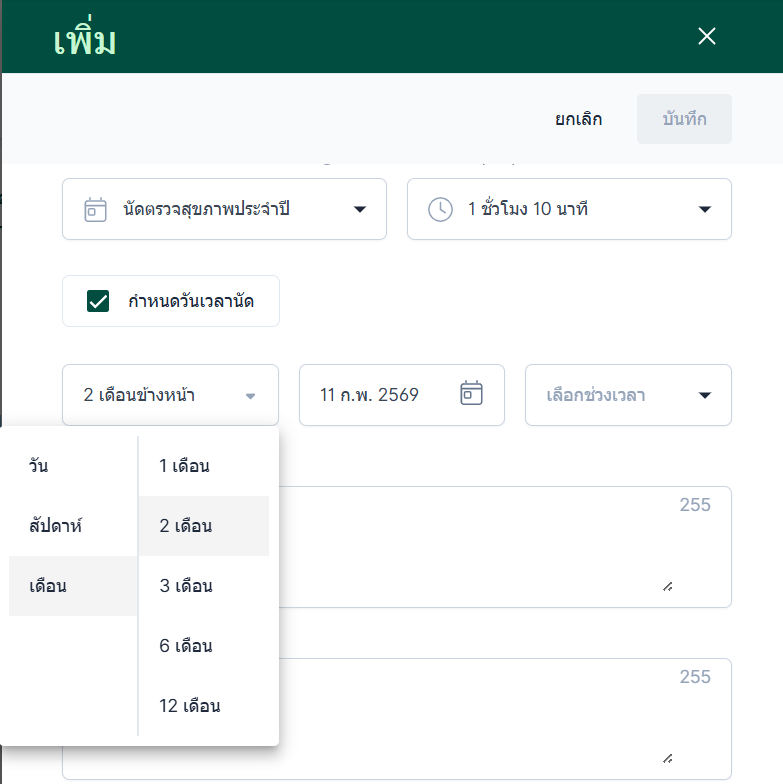Select สัปดาห์ in the period menu

click(55, 526)
